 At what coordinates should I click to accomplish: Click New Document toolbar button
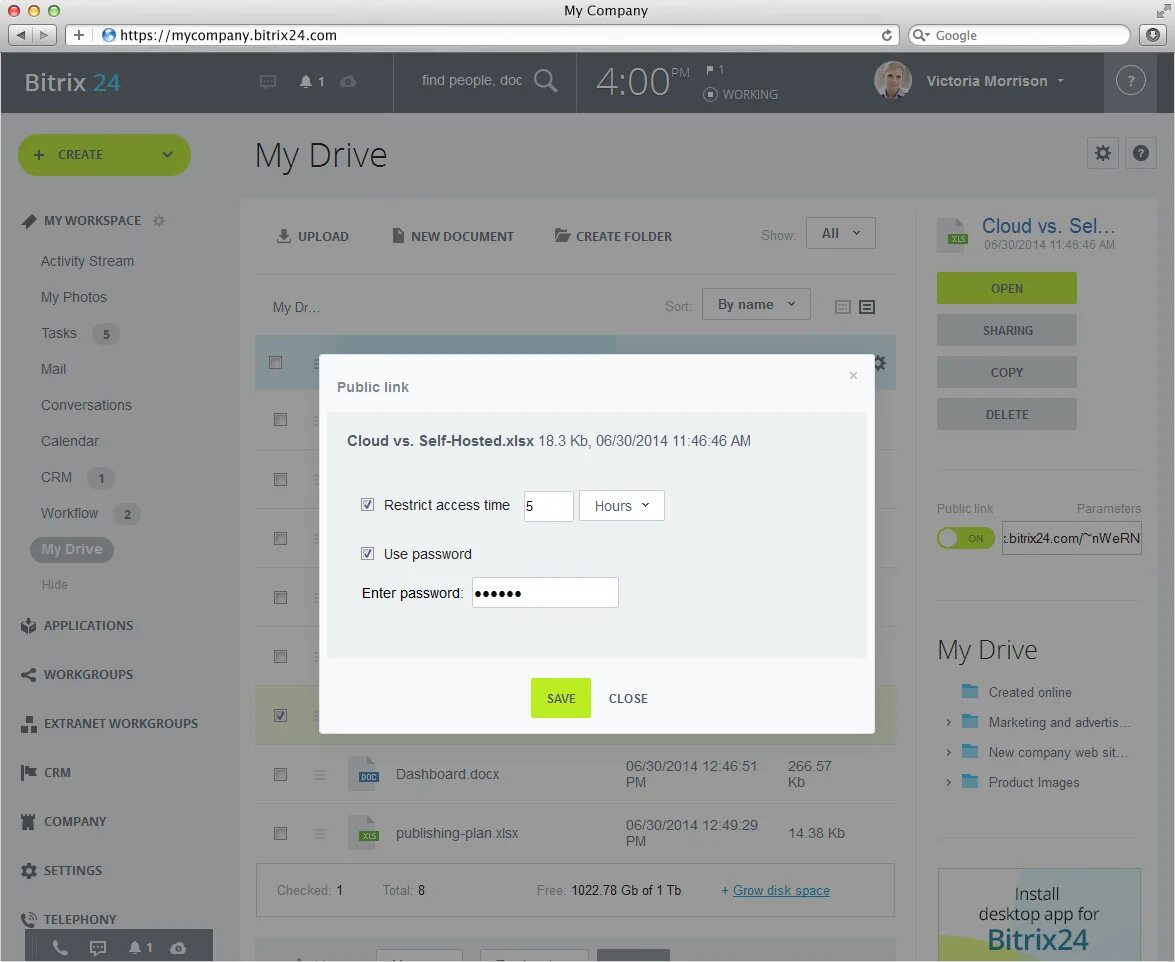tap(453, 236)
